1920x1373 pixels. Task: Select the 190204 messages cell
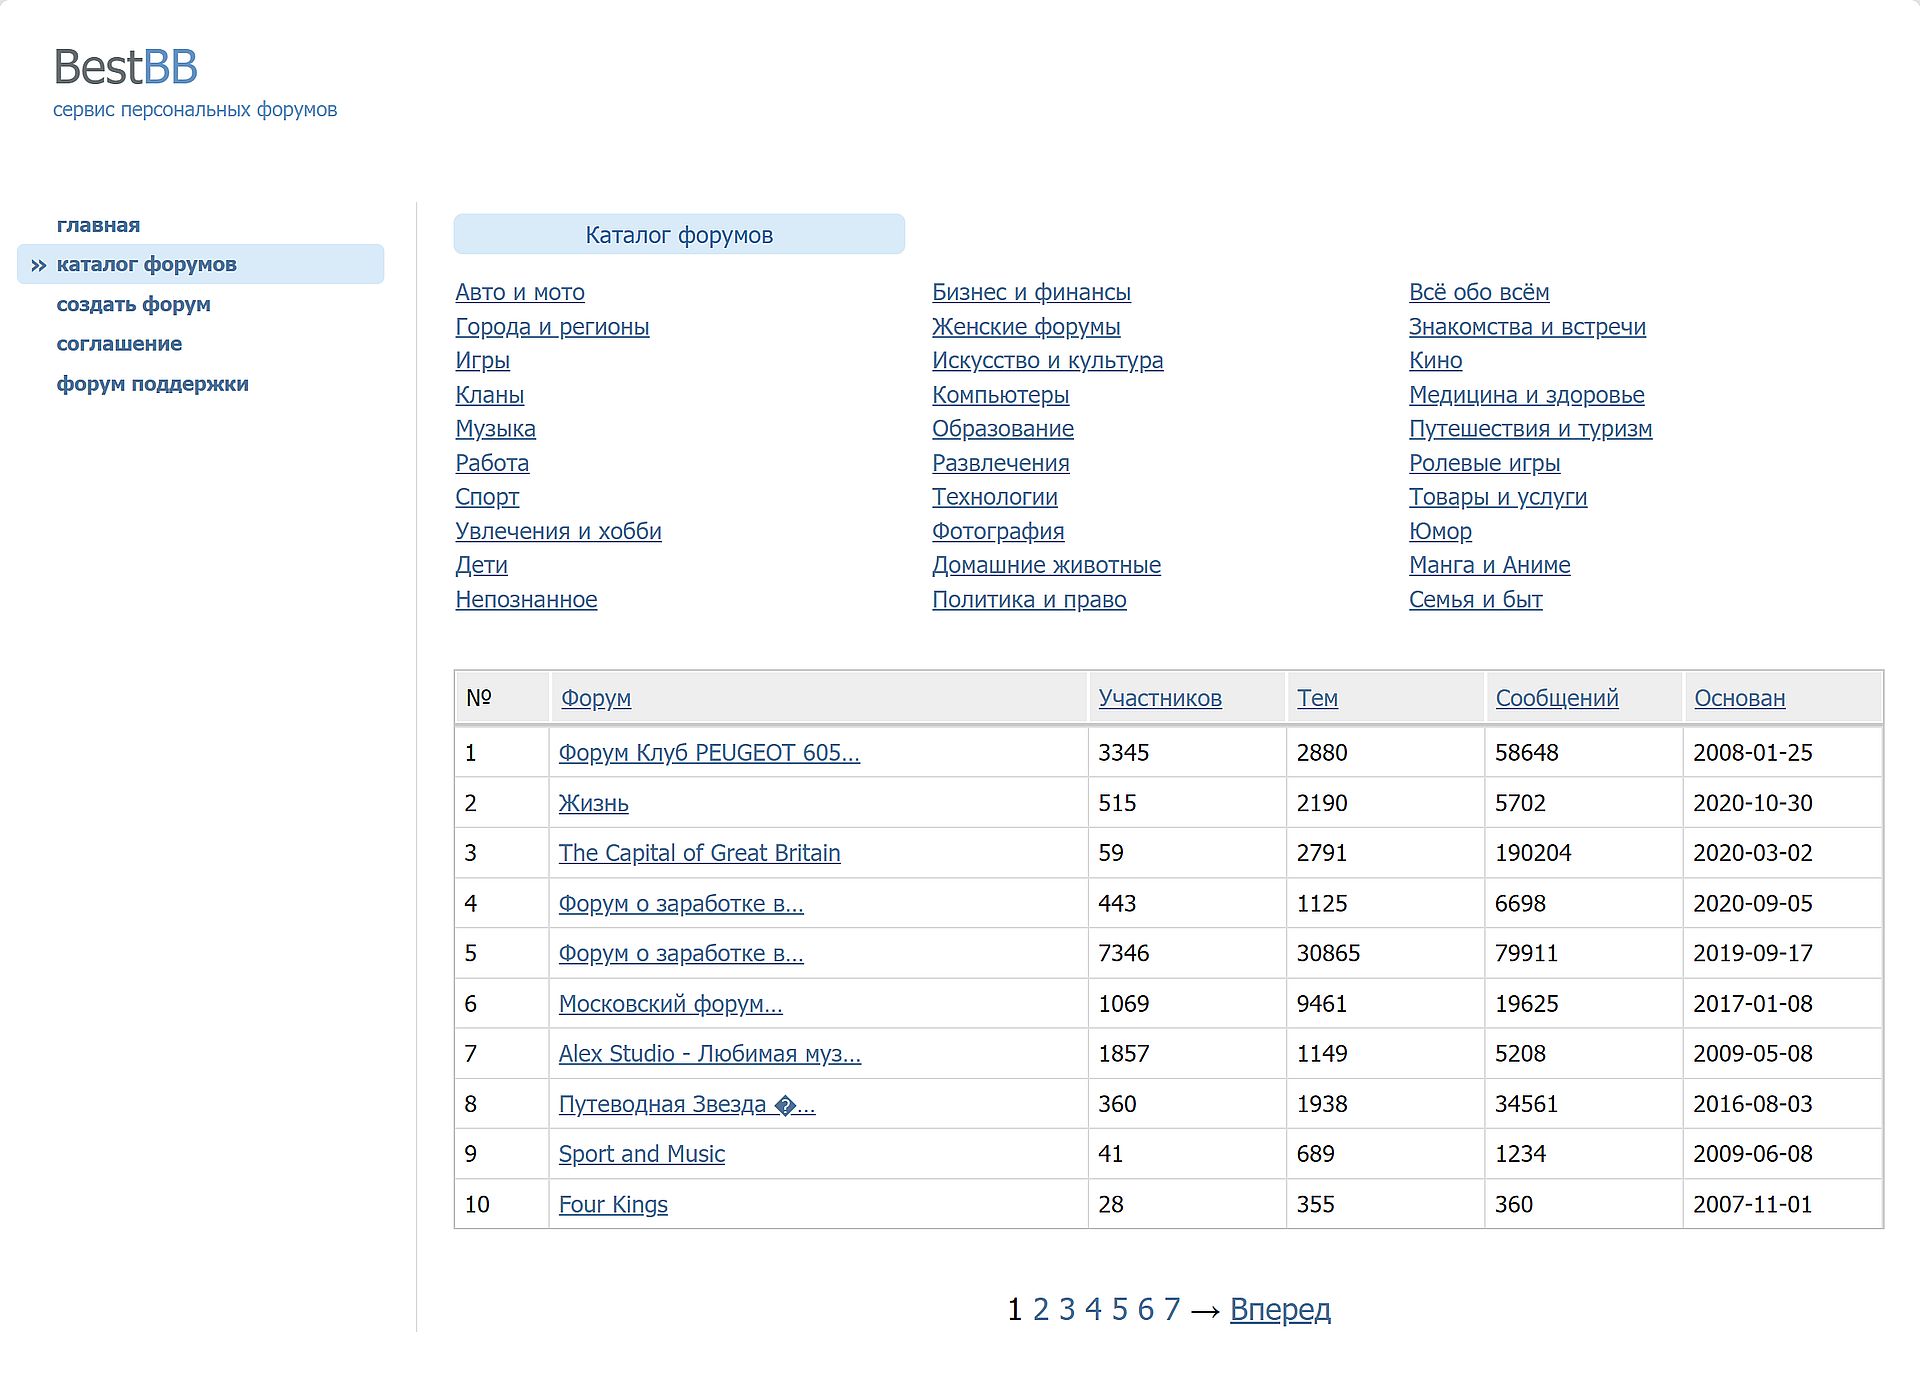click(1584, 853)
